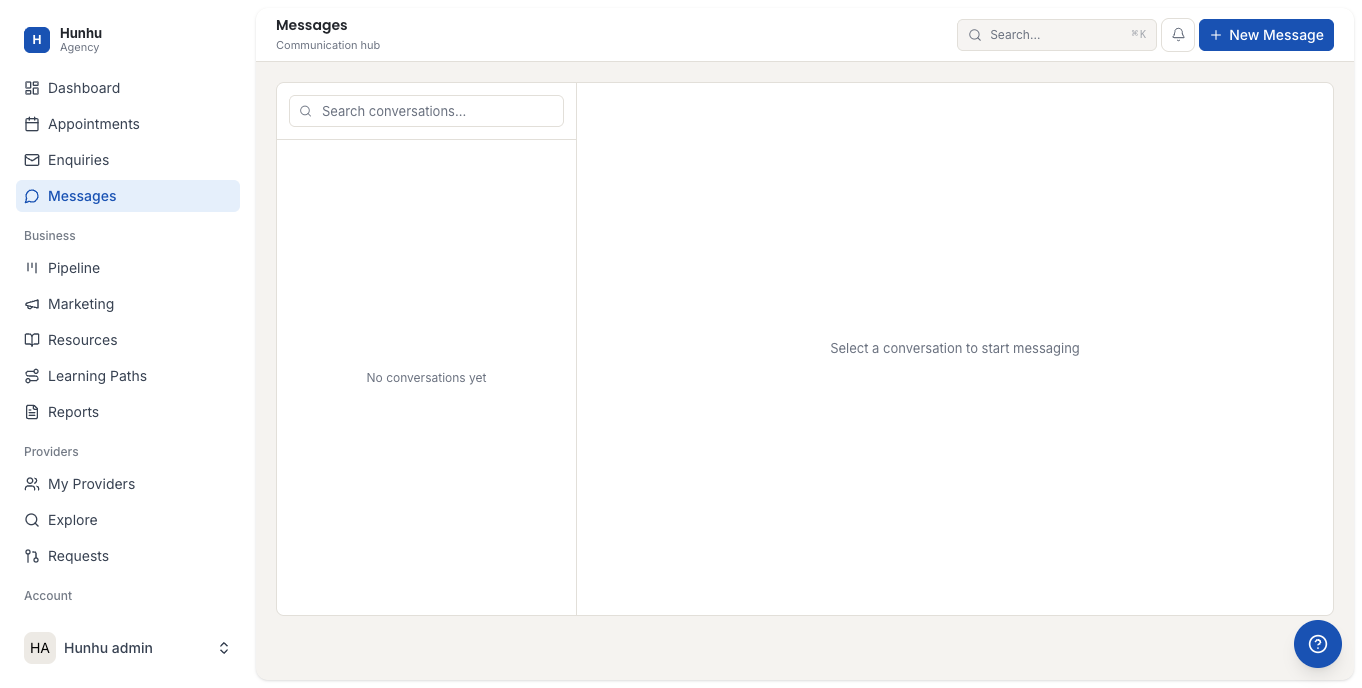Click magnifier icon in conversations search
Viewport: 1362px width, 688px height.
coord(306,111)
